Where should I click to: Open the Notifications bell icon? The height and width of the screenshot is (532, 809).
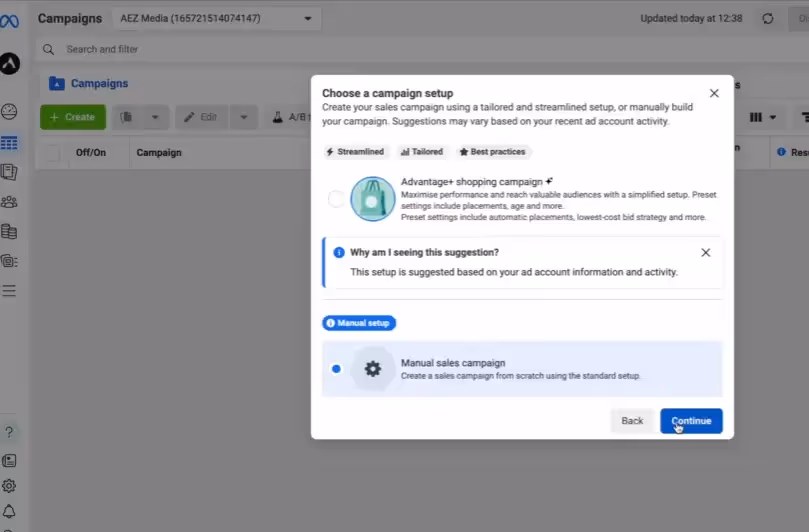pos(9,511)
